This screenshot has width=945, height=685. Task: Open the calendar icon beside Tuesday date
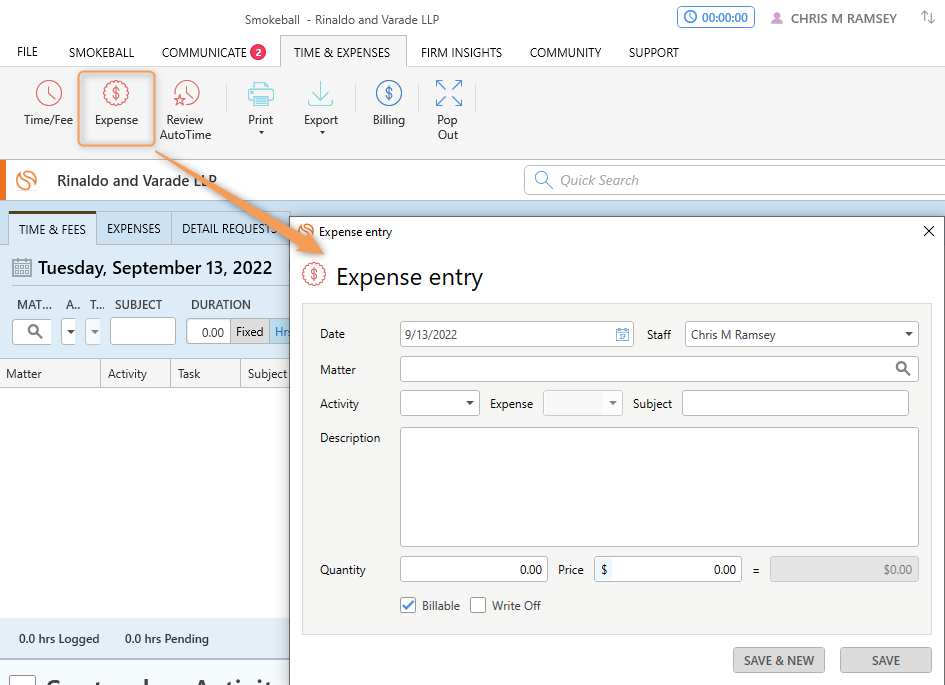click(22, 267)
